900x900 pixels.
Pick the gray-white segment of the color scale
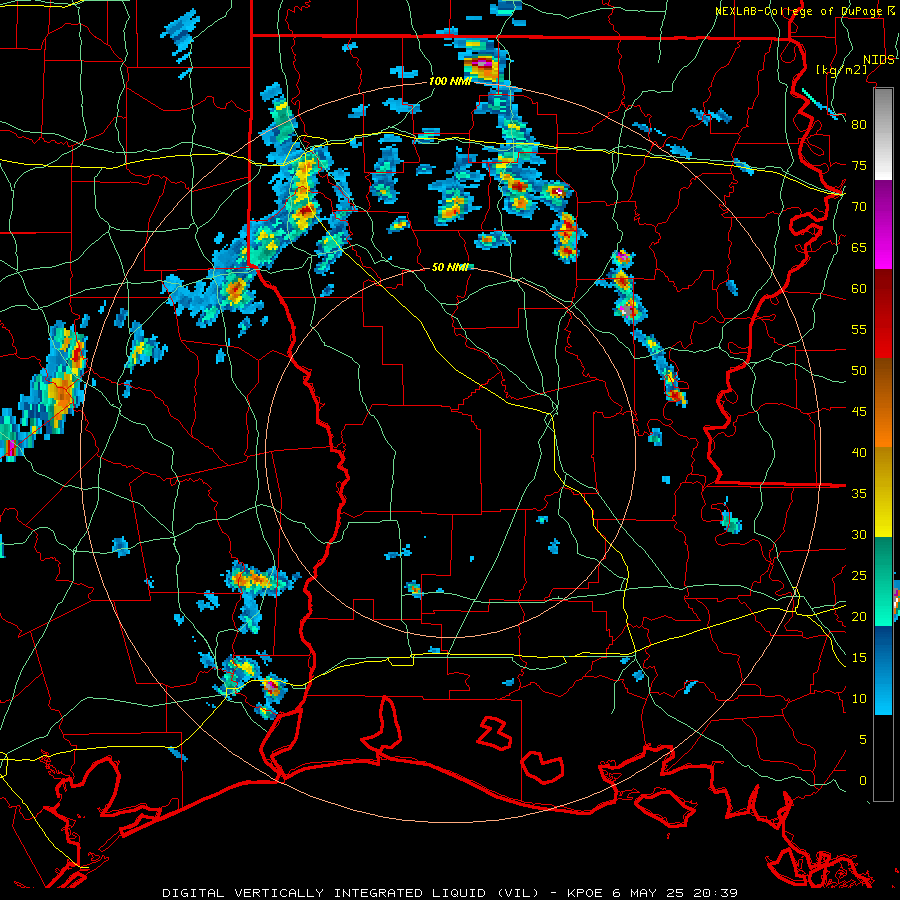[x=883, y=134]
